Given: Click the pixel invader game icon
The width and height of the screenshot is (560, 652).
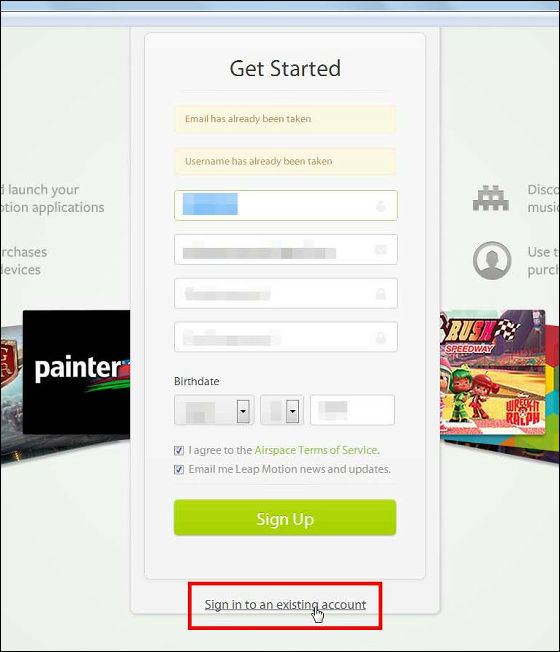Looking at the screenshot, I should 491,198.
